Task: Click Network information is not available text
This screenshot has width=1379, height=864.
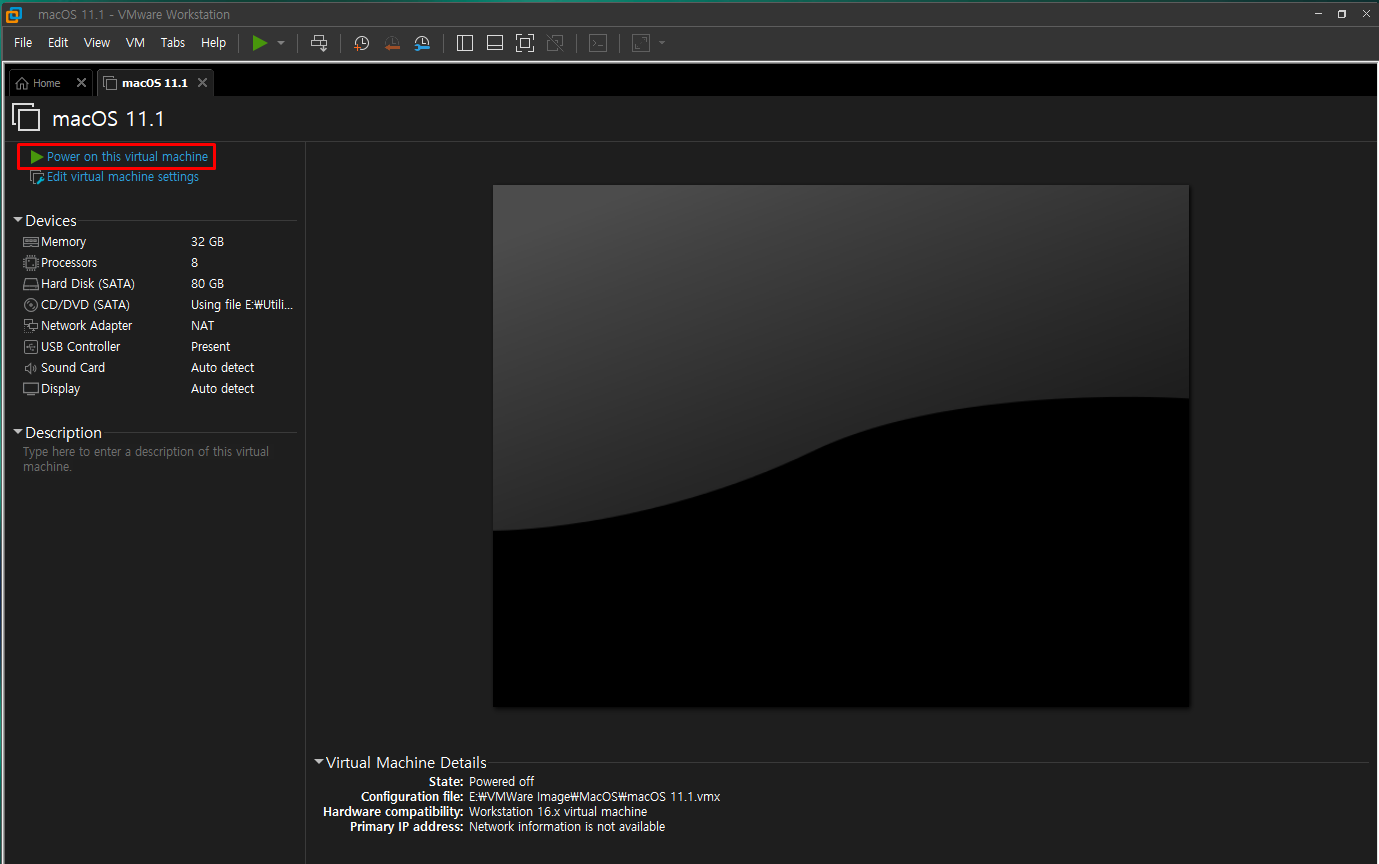Action: click(x=566, y=827)
